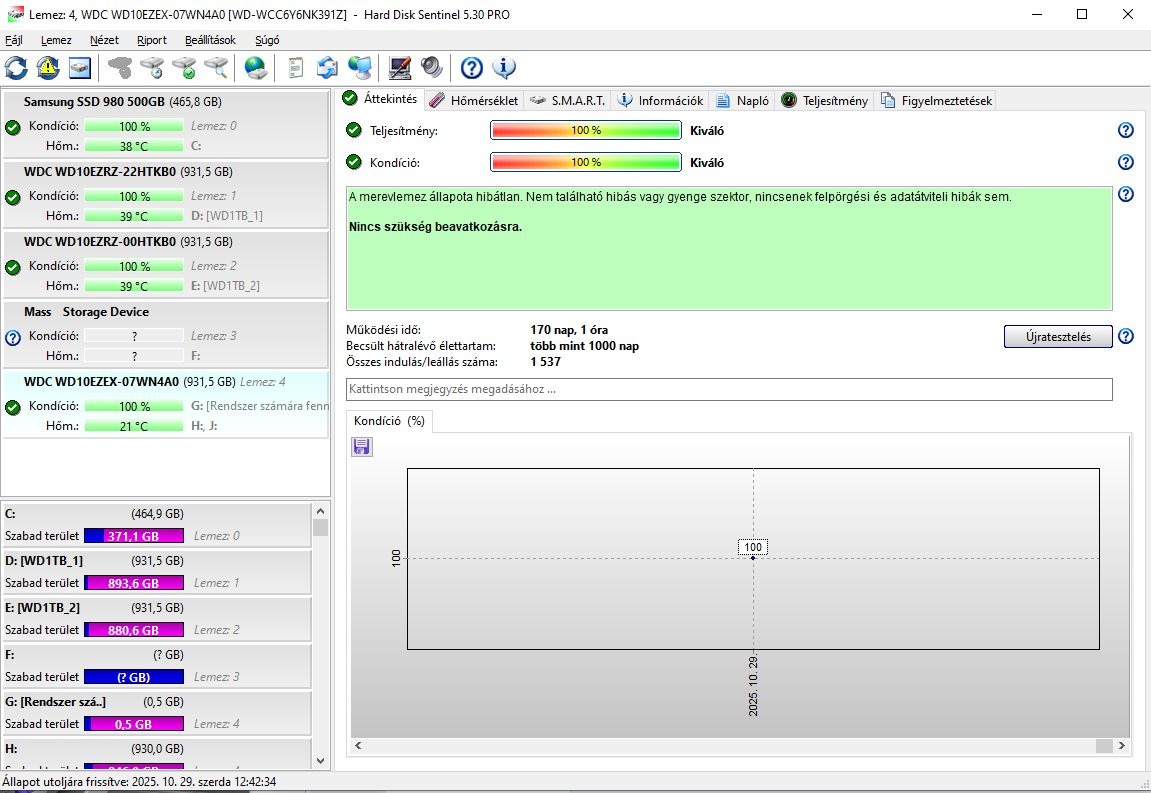Screen dimensions: 1151x793
Task: Switch to the Figyelmeztetések tab
Action: click(x=937, y=101)
